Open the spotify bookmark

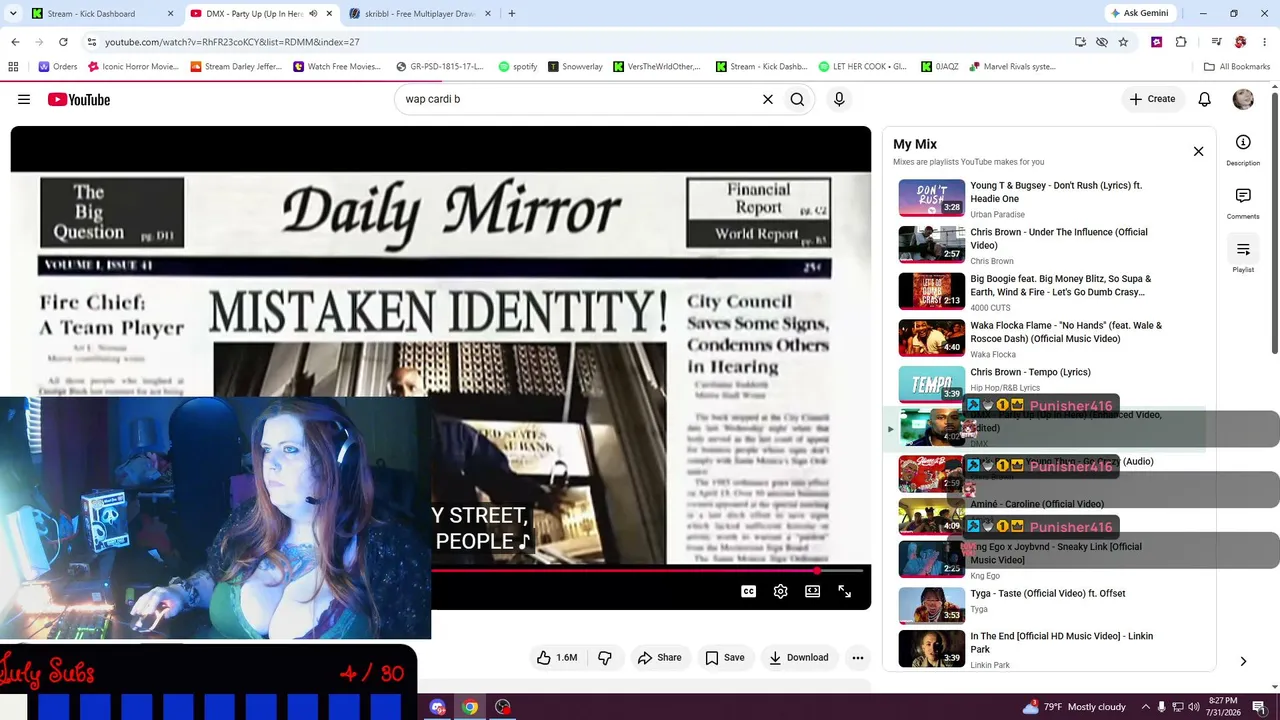(x=517, y=67)
